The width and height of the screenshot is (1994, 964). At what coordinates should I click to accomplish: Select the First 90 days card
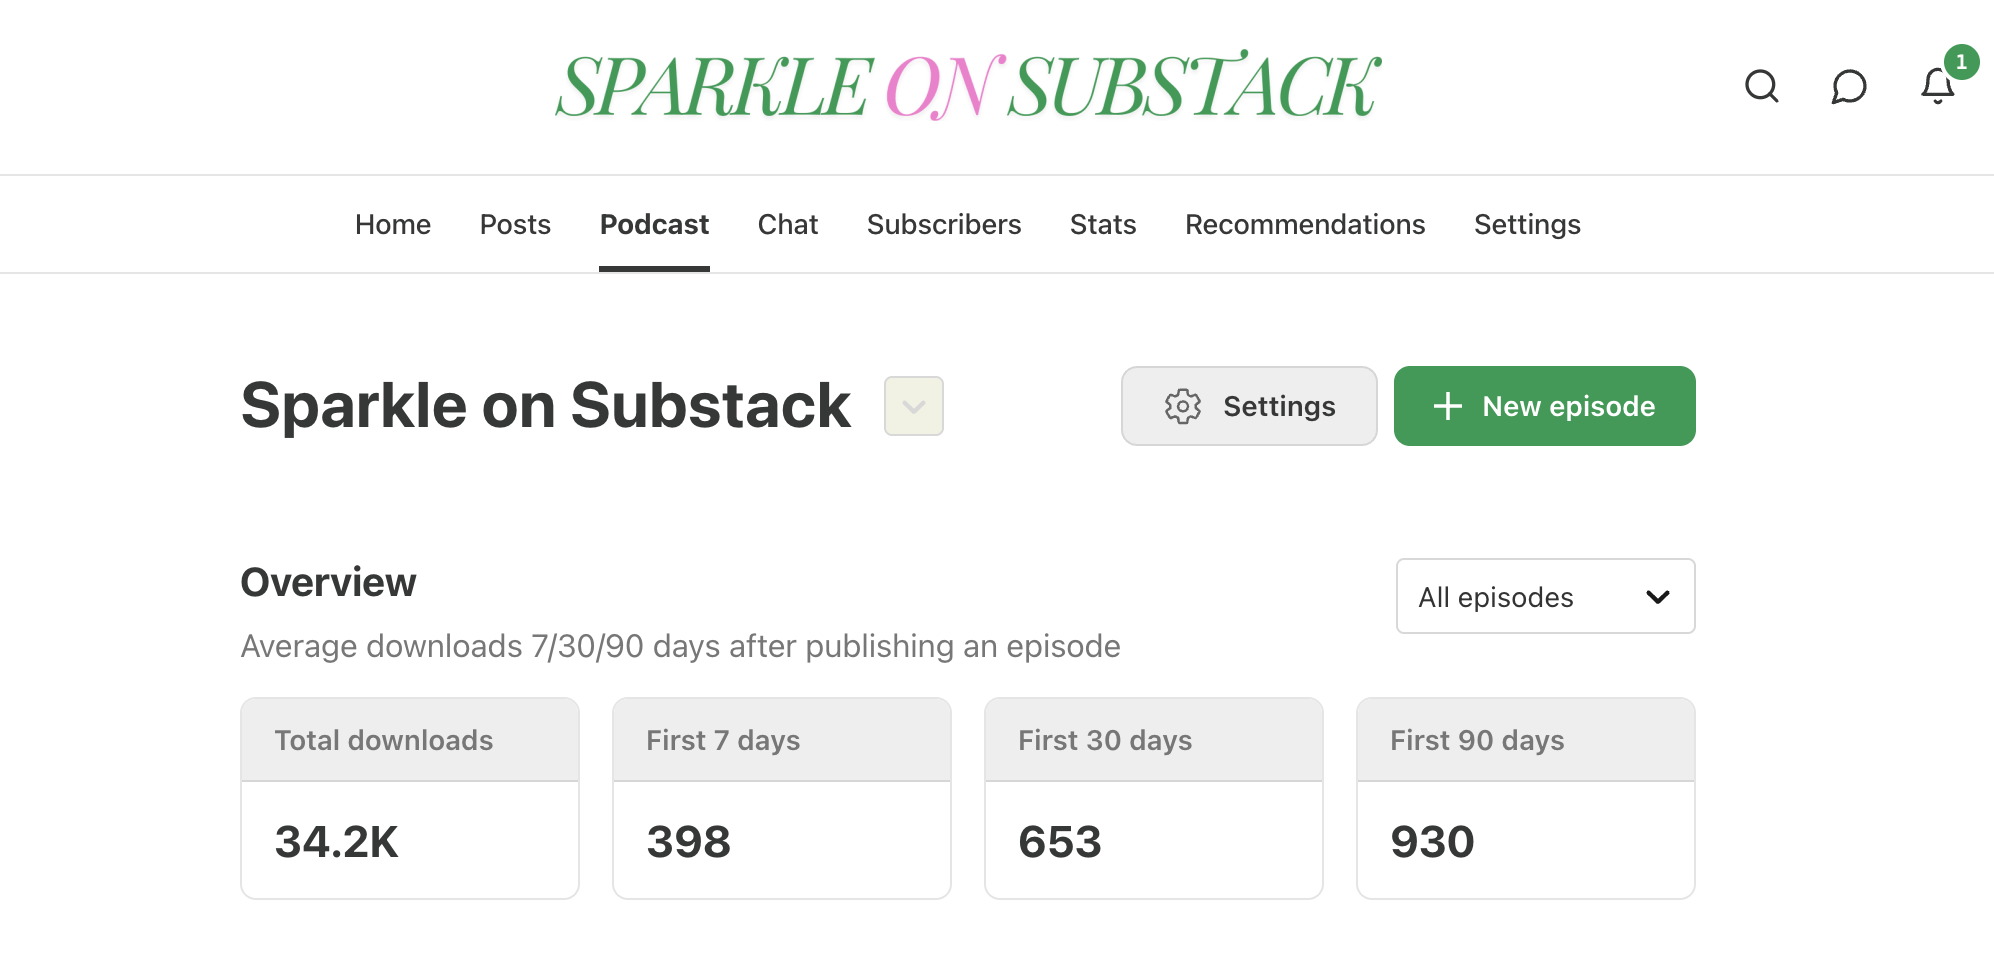click(x=1526, y=798)
